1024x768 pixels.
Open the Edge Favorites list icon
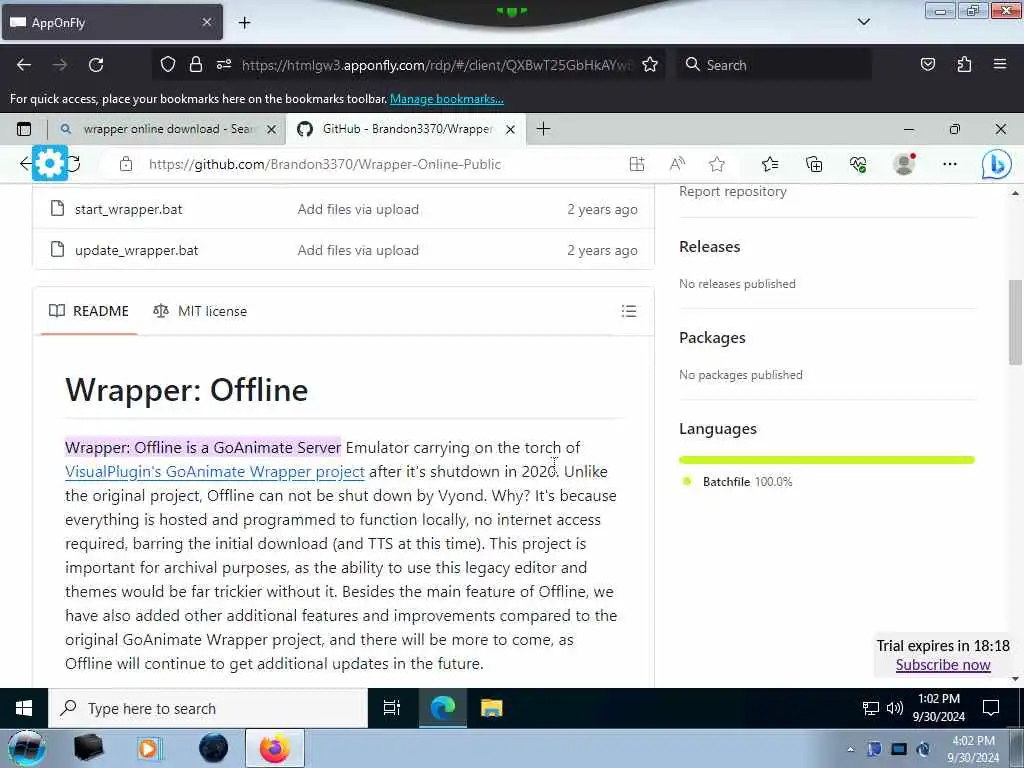[770, 165]
